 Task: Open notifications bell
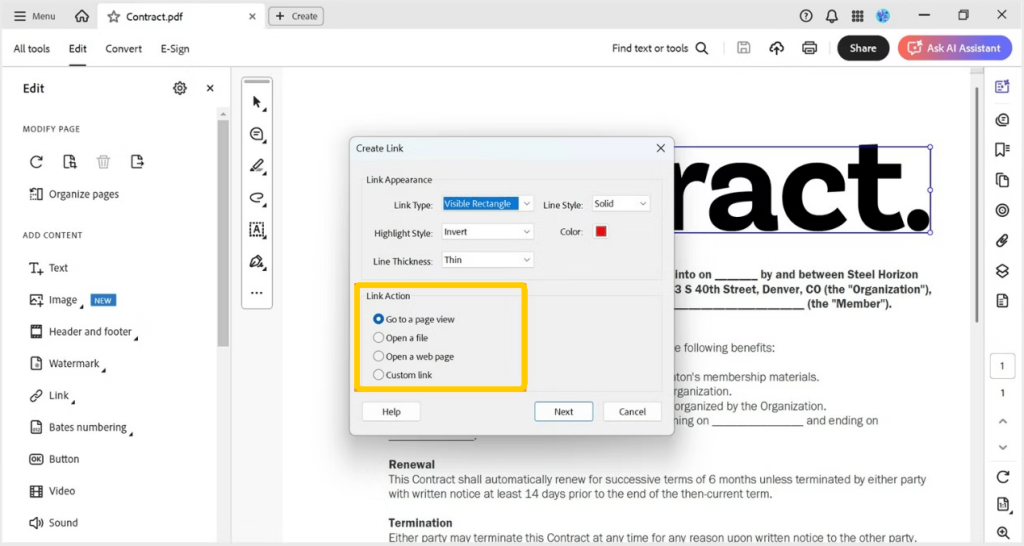click(831, 16)
